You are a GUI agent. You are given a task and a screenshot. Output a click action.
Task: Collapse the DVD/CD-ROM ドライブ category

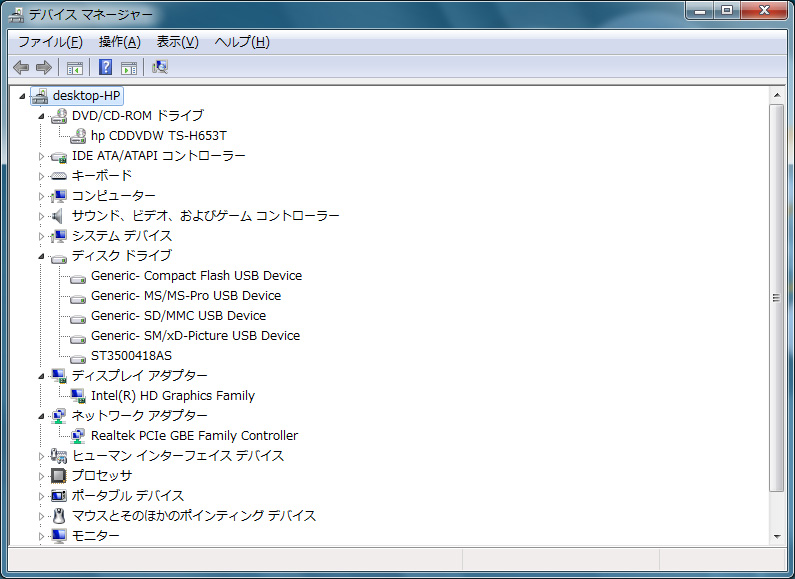tap(42, 116)
